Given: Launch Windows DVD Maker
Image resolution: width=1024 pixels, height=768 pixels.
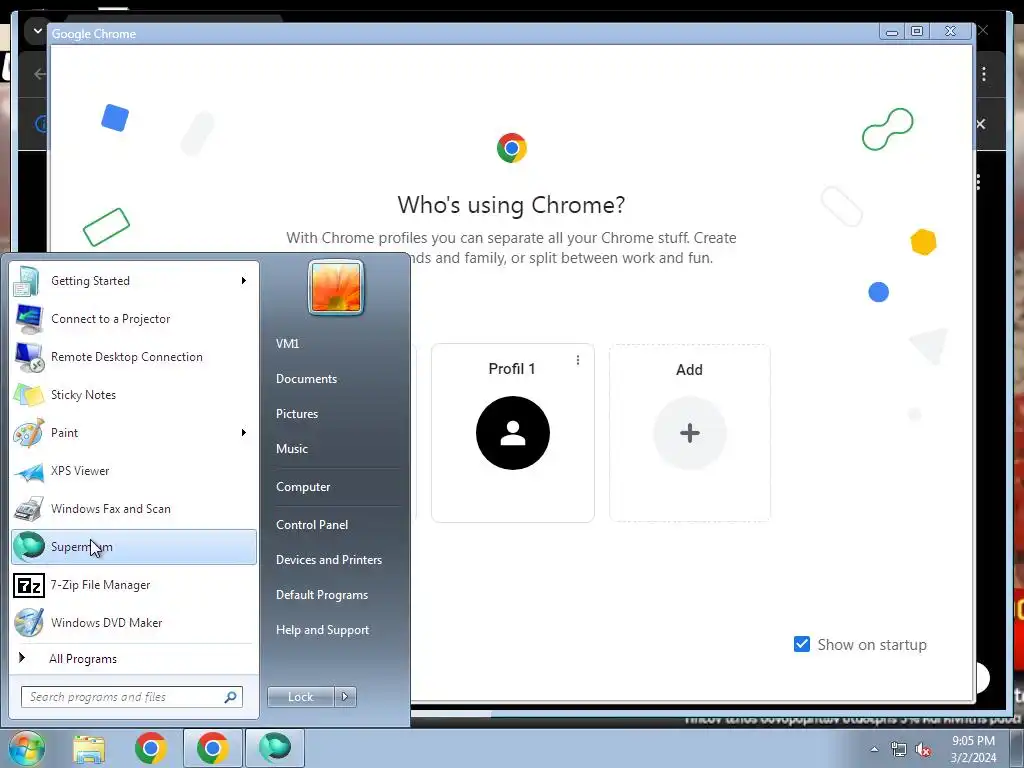Looking at the screenshot, I should click(x=133, y=622).
